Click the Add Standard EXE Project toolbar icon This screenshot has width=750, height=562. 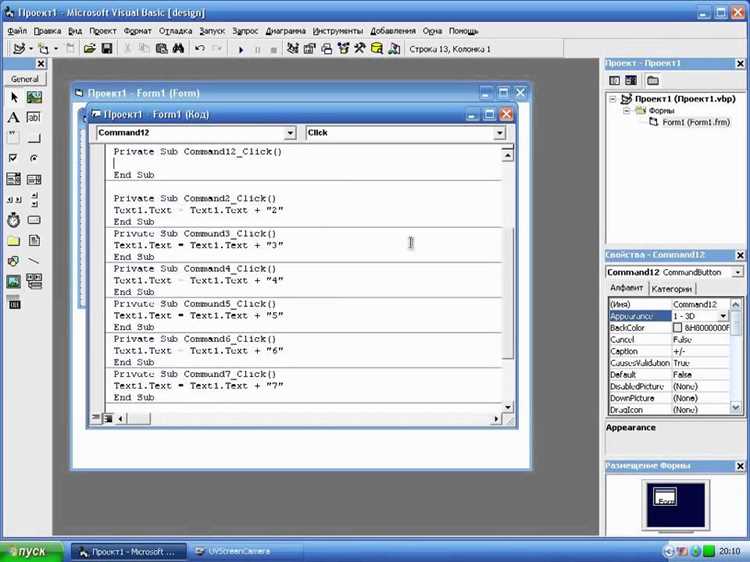[x=19, y=49]
